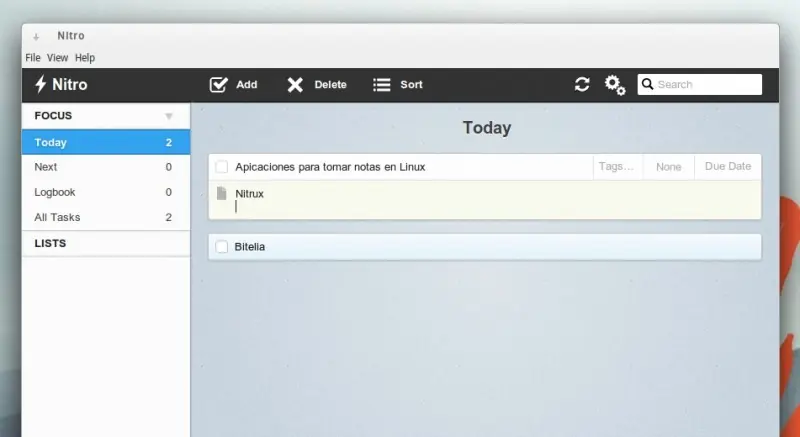The image size is (800, 437).
Task: Click the Add button label
Action: click(246, 85)
